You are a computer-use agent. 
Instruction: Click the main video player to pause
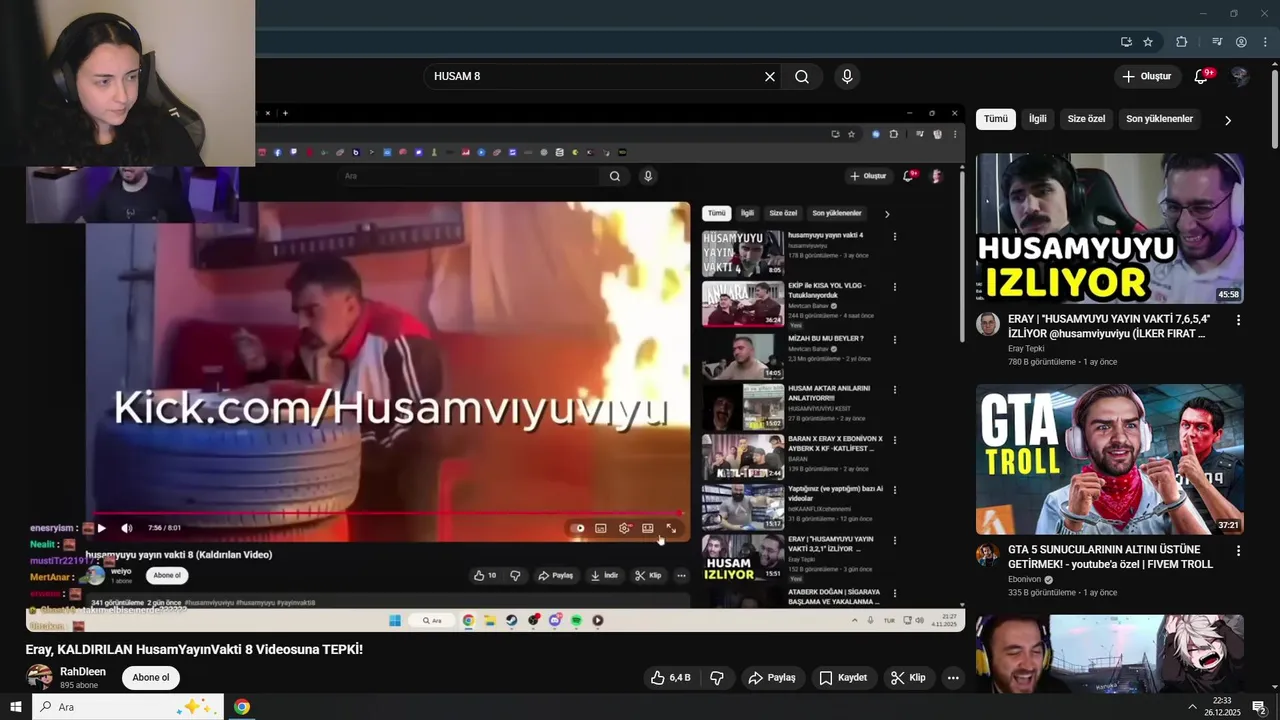[x=495, y=370]
